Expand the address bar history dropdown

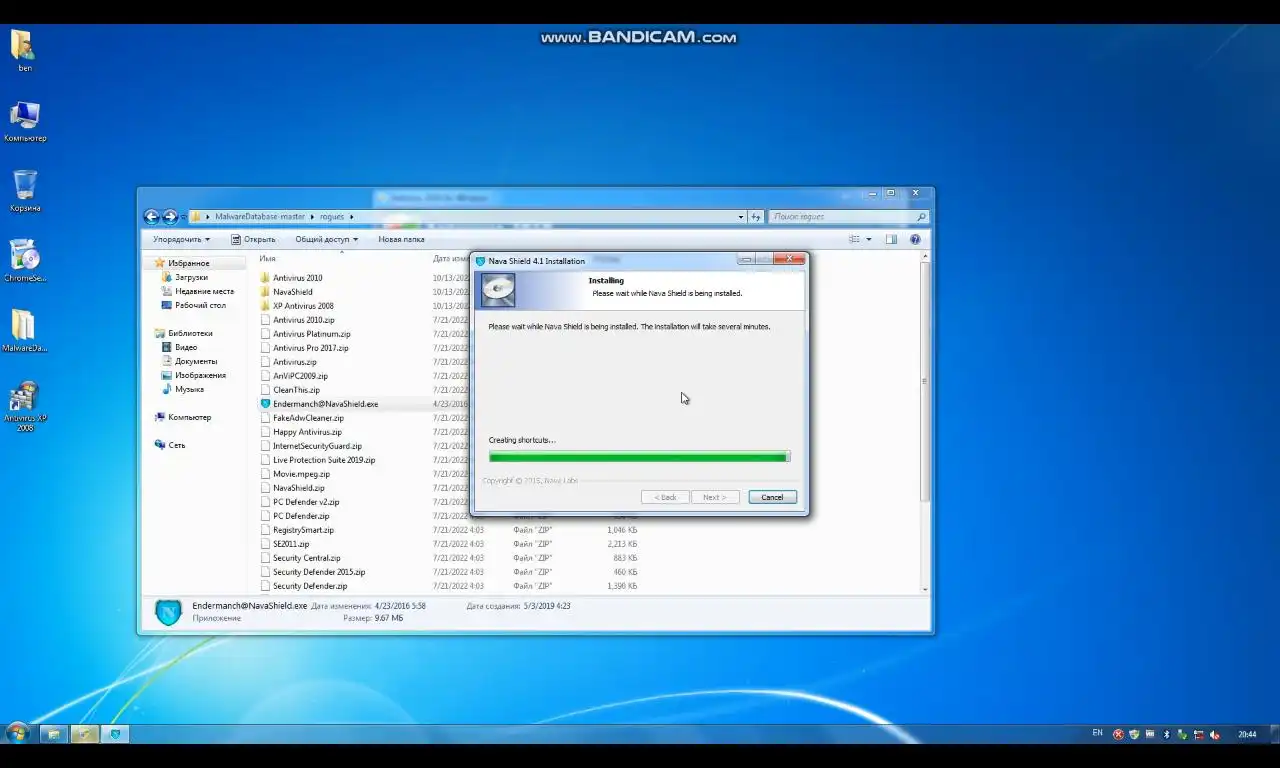click(x=740, y=216)
